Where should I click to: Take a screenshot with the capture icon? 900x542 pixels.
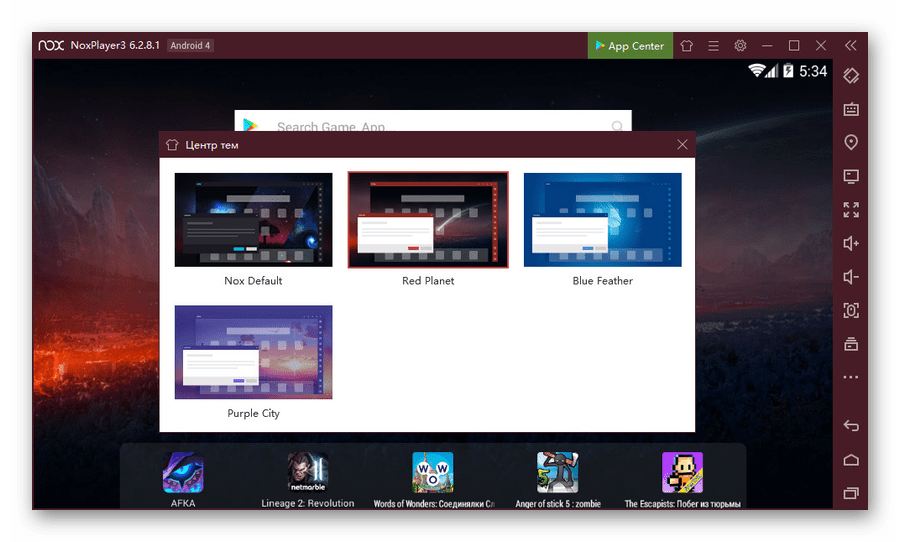coord(851,311)
